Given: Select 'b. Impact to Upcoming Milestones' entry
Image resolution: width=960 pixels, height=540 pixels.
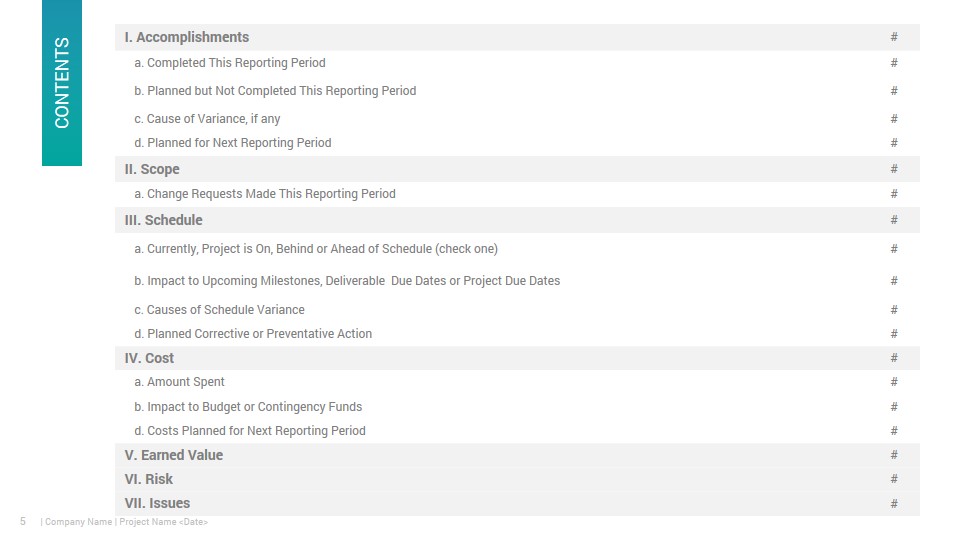Looking at the screenshot, I should tap(347, 281).
